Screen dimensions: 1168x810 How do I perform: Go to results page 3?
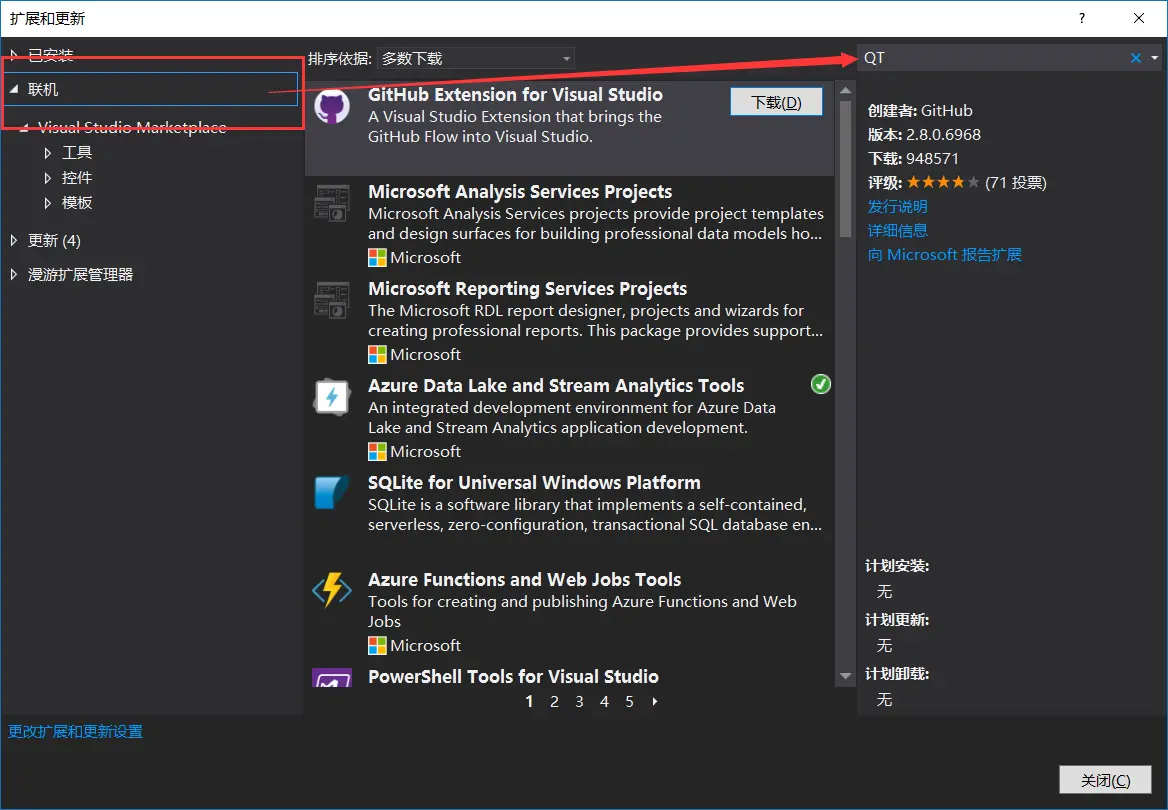[579, 701]
